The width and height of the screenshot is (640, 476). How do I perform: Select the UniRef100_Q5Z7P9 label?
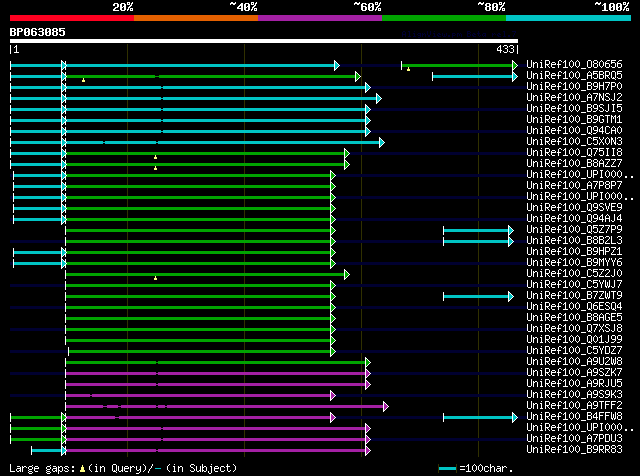(574, 229)
